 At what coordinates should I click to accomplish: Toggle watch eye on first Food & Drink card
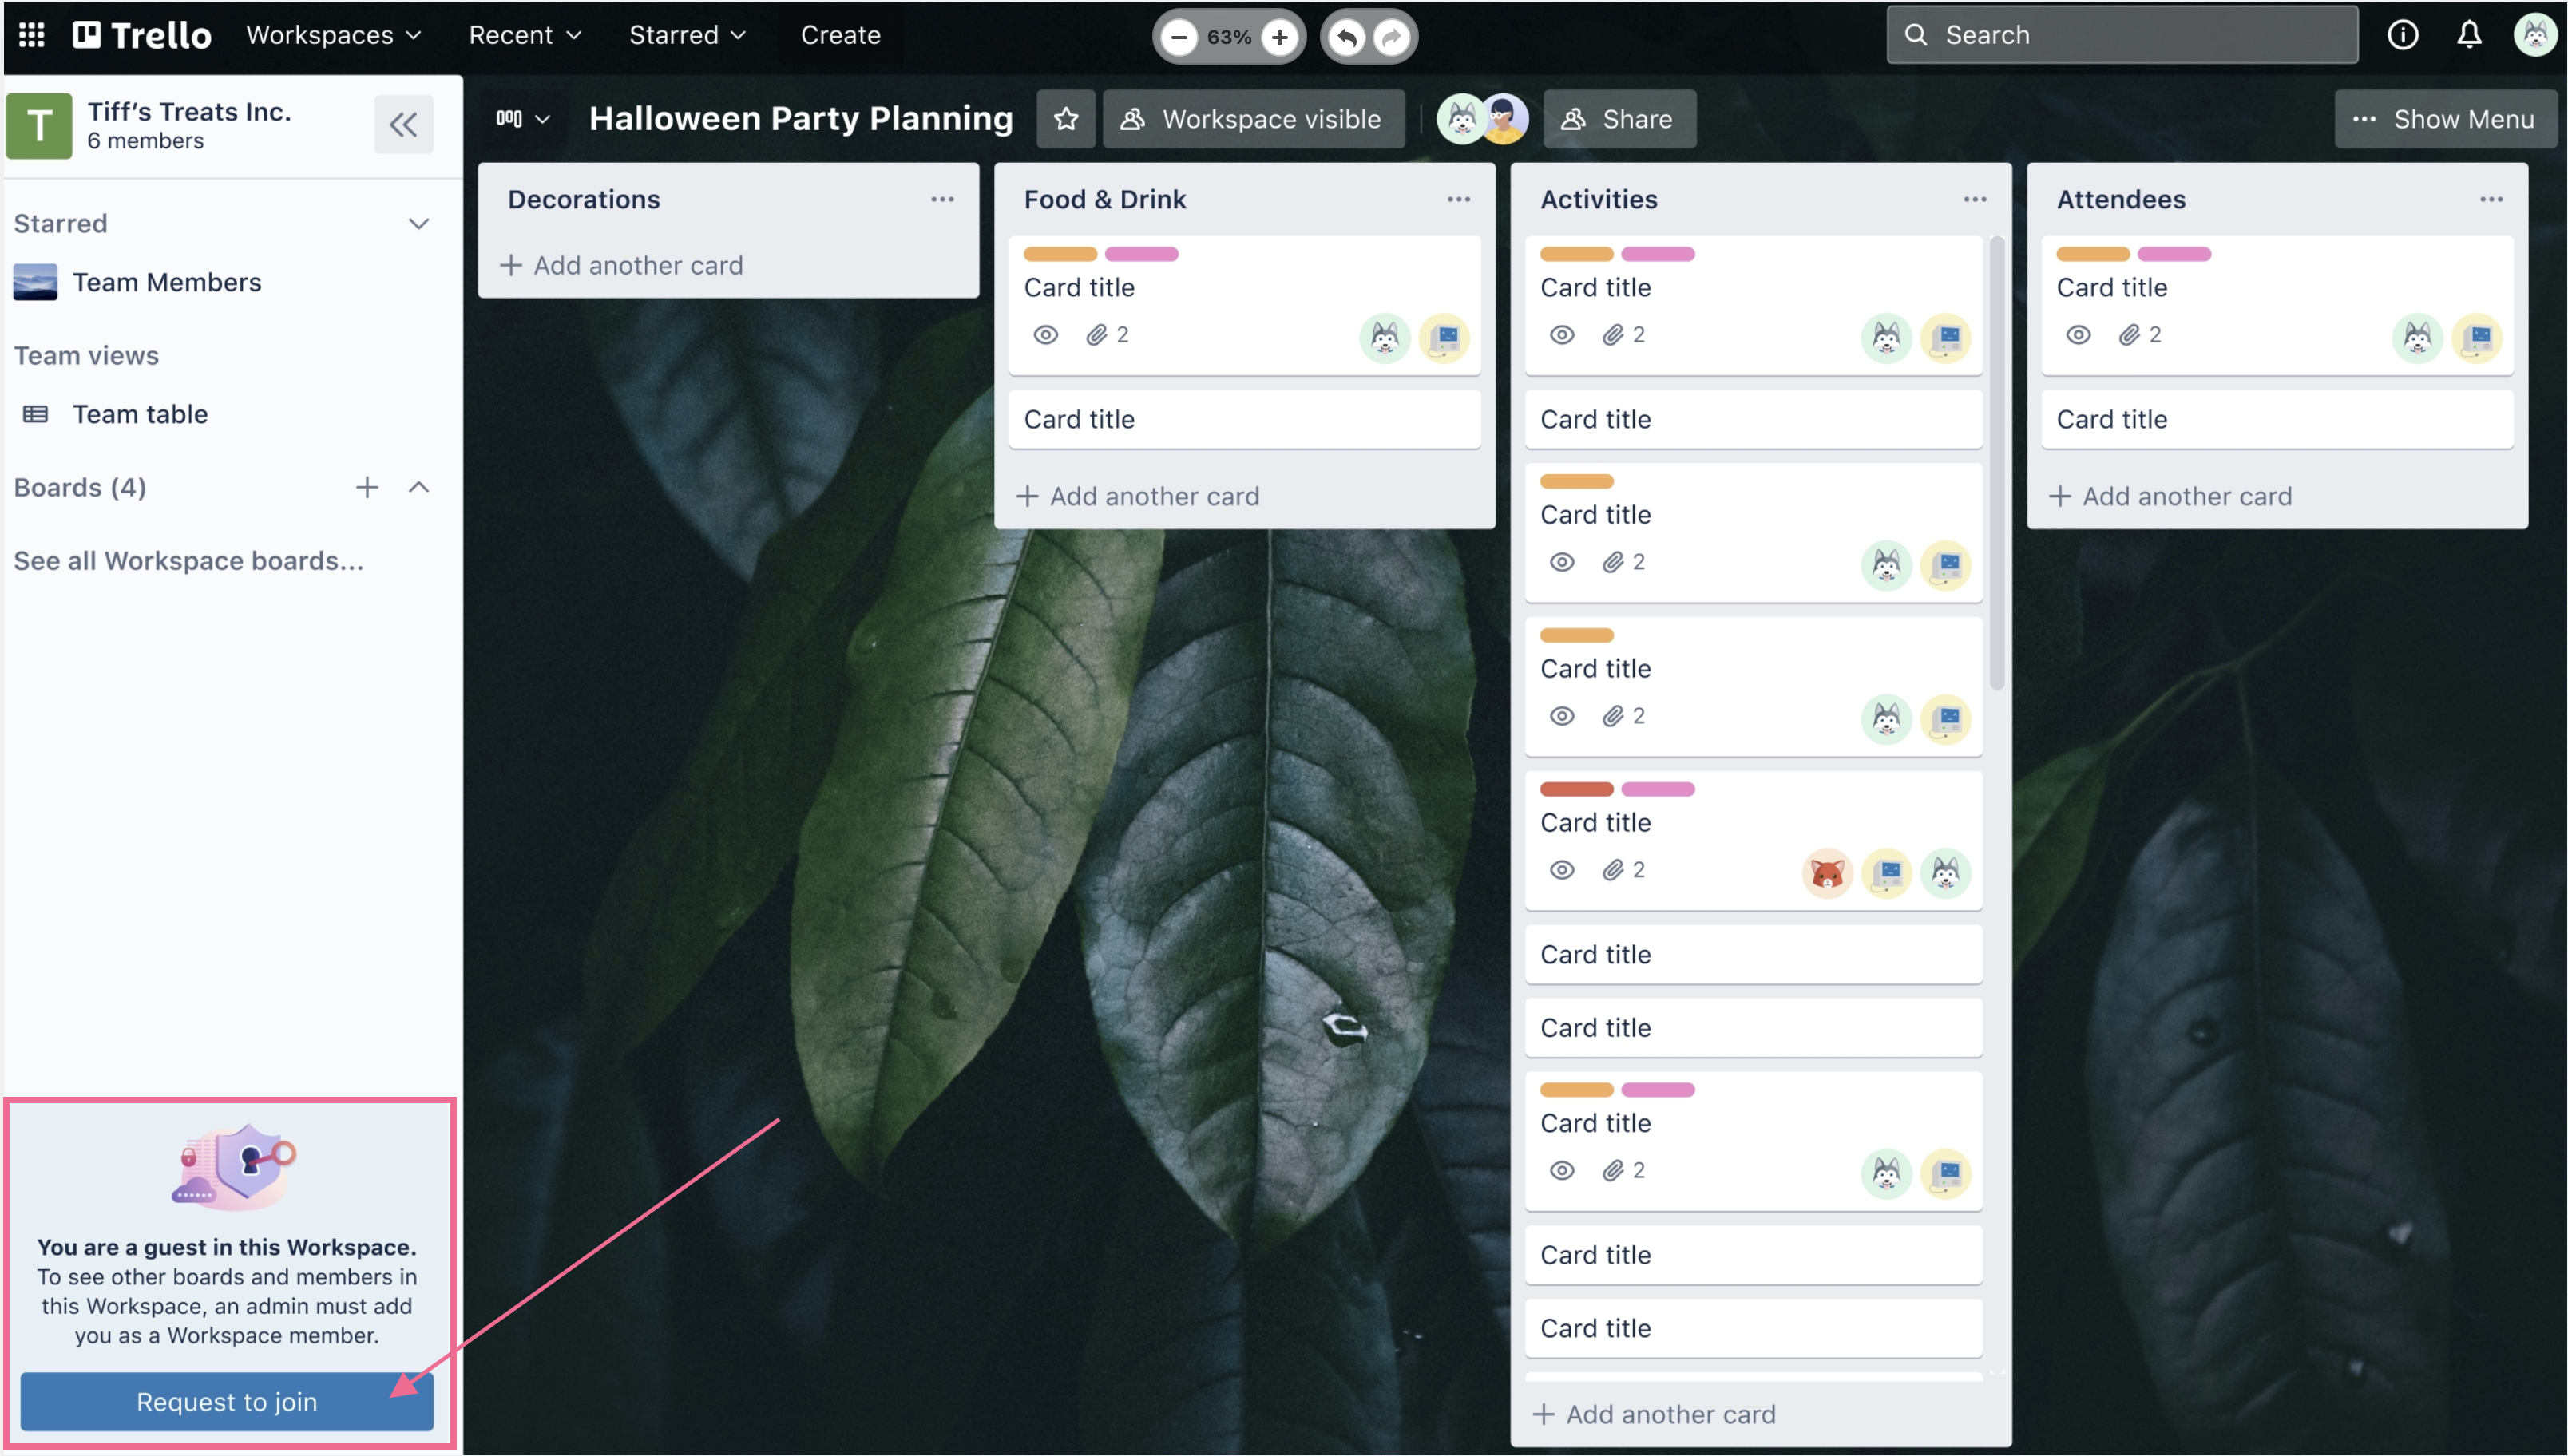coord(1045,335)
